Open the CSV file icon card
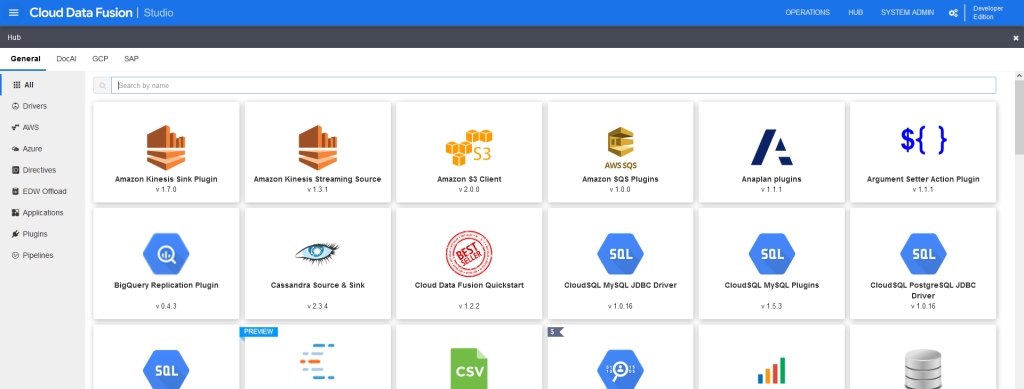 (x=469, y=356)
